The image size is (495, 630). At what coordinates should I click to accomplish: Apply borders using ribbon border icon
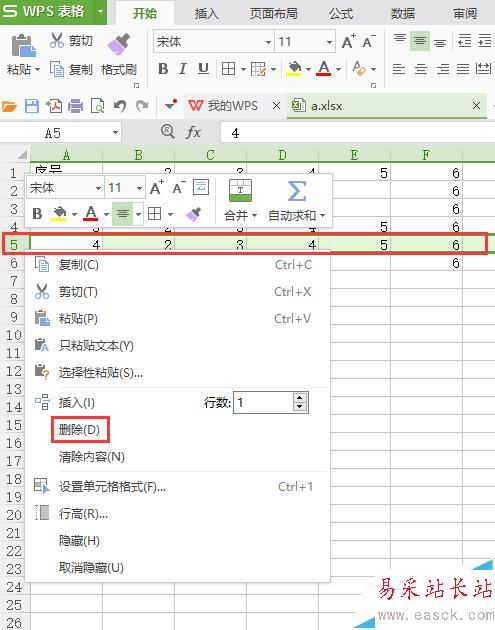(x=228, y=69)
